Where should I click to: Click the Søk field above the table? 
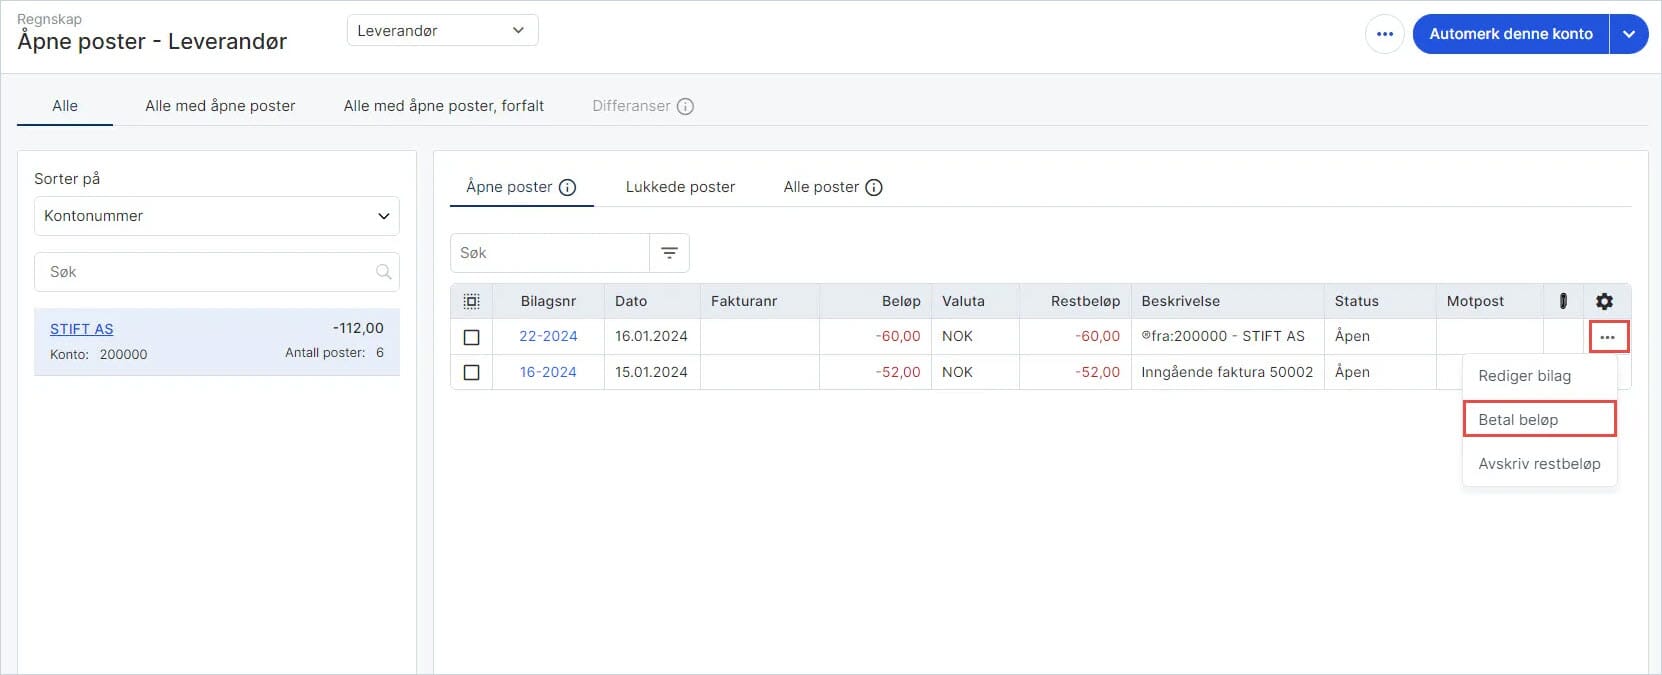click(549, 253)
